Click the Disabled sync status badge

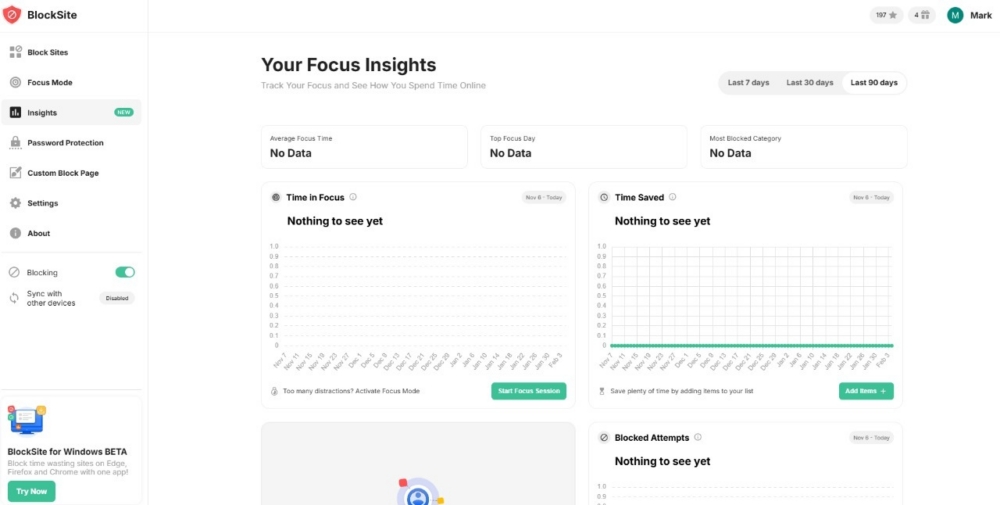click(x=117, y=298)
